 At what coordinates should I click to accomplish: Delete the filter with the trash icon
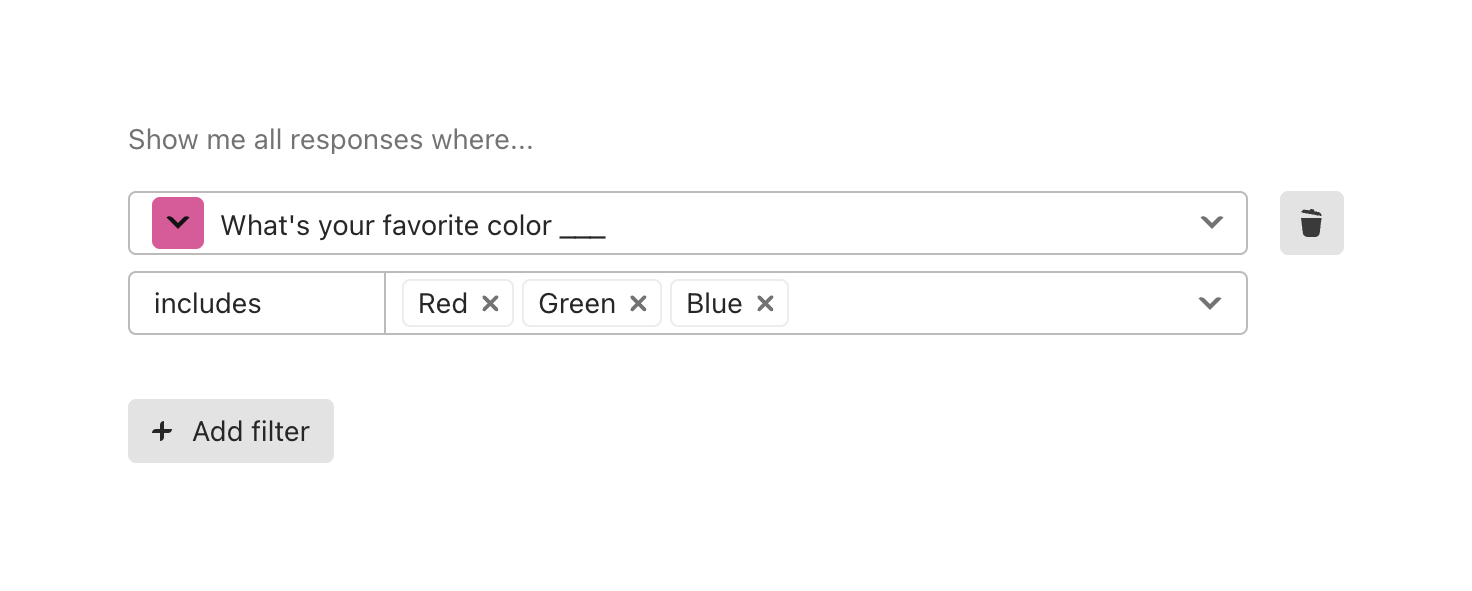(x=1311, y=223)
